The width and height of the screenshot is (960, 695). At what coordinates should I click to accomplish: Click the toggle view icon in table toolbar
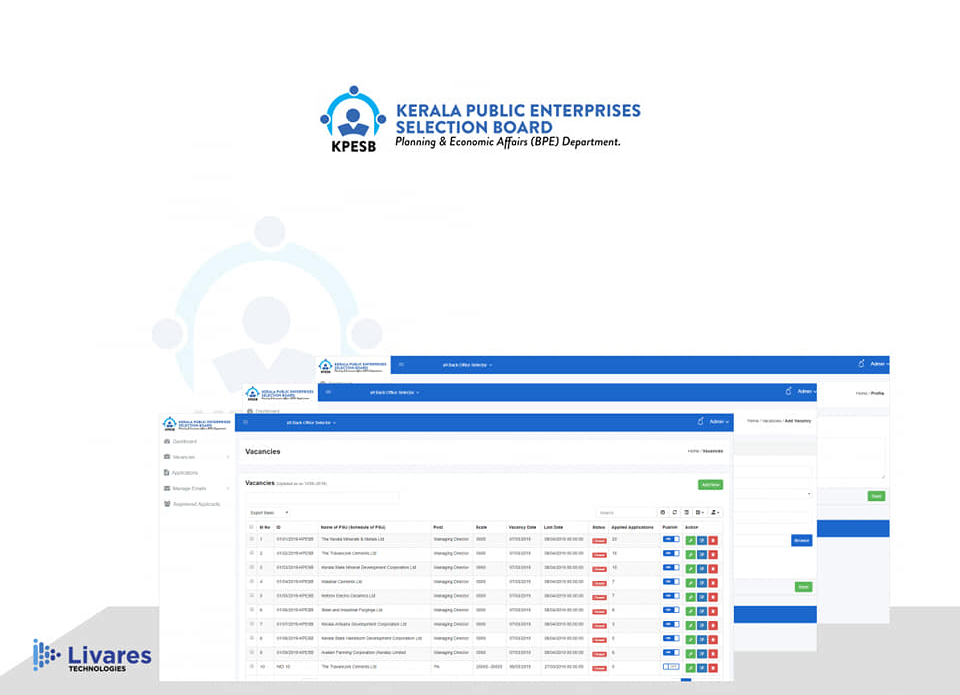click(x=686, y=513)
